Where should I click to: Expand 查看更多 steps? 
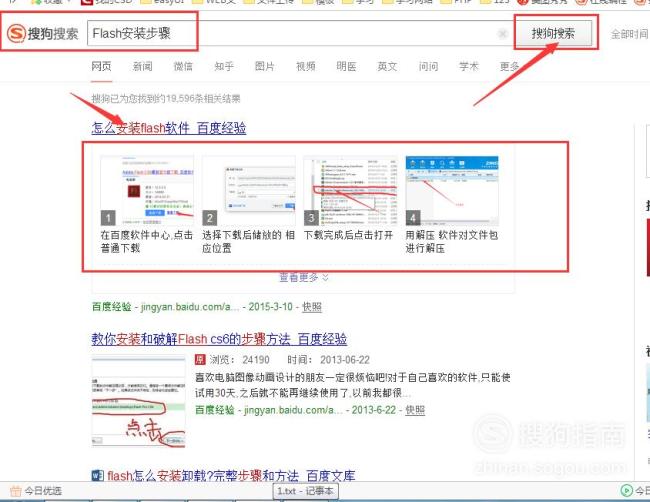(304, 277)
